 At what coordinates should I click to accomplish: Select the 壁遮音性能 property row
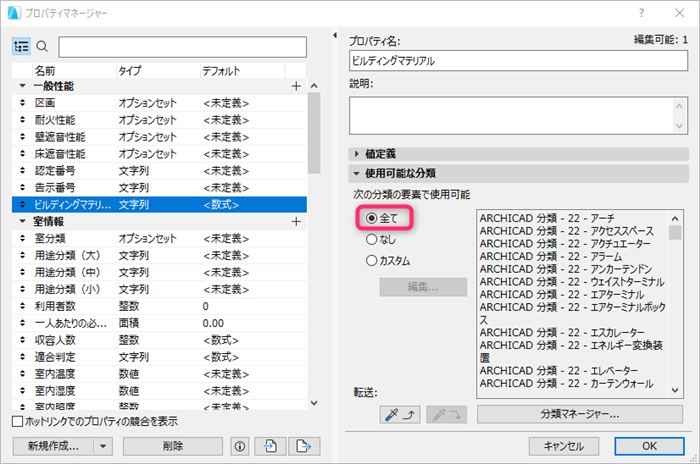coord(159,137)
